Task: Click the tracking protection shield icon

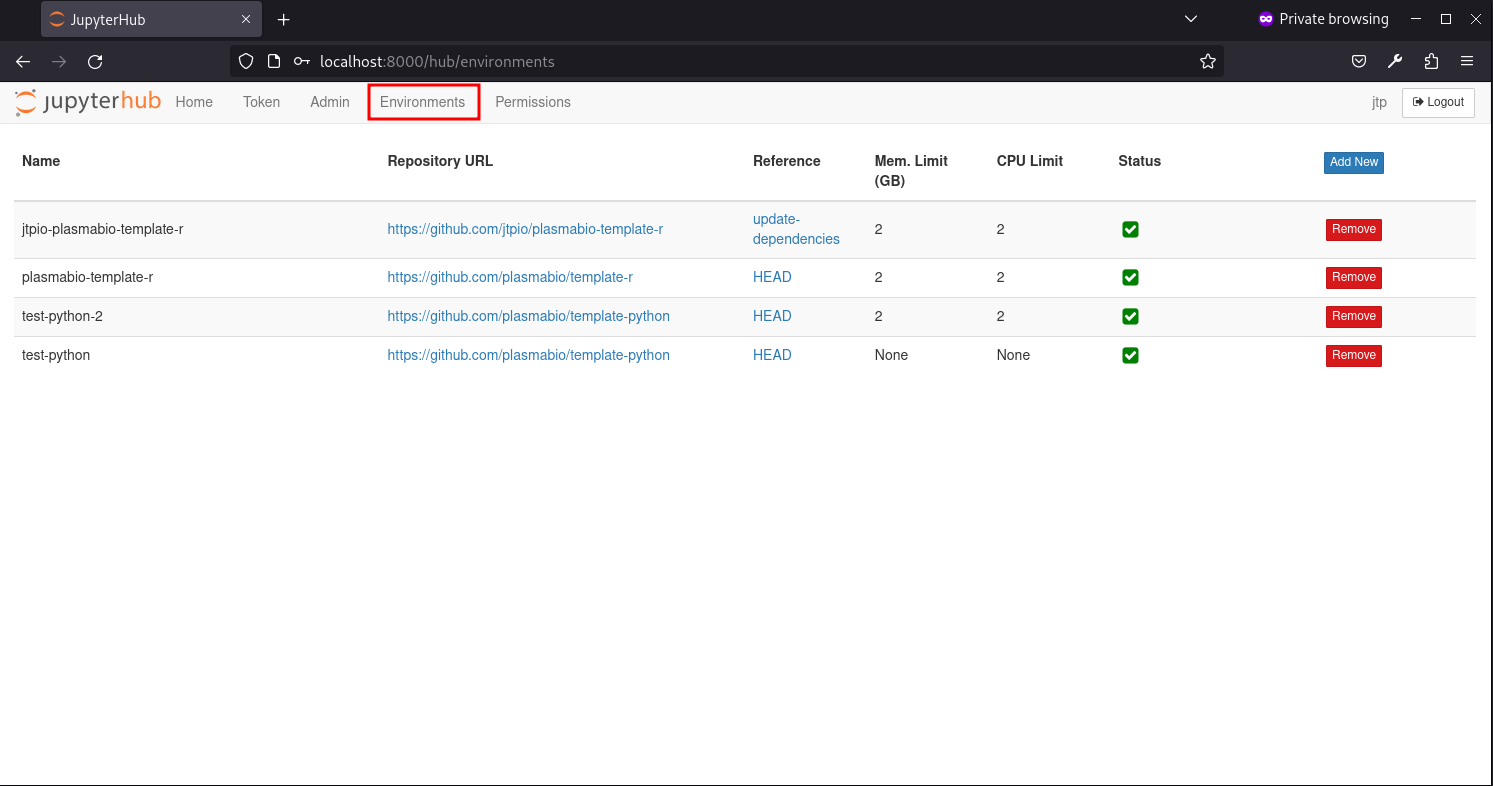Action: (246, 61)
